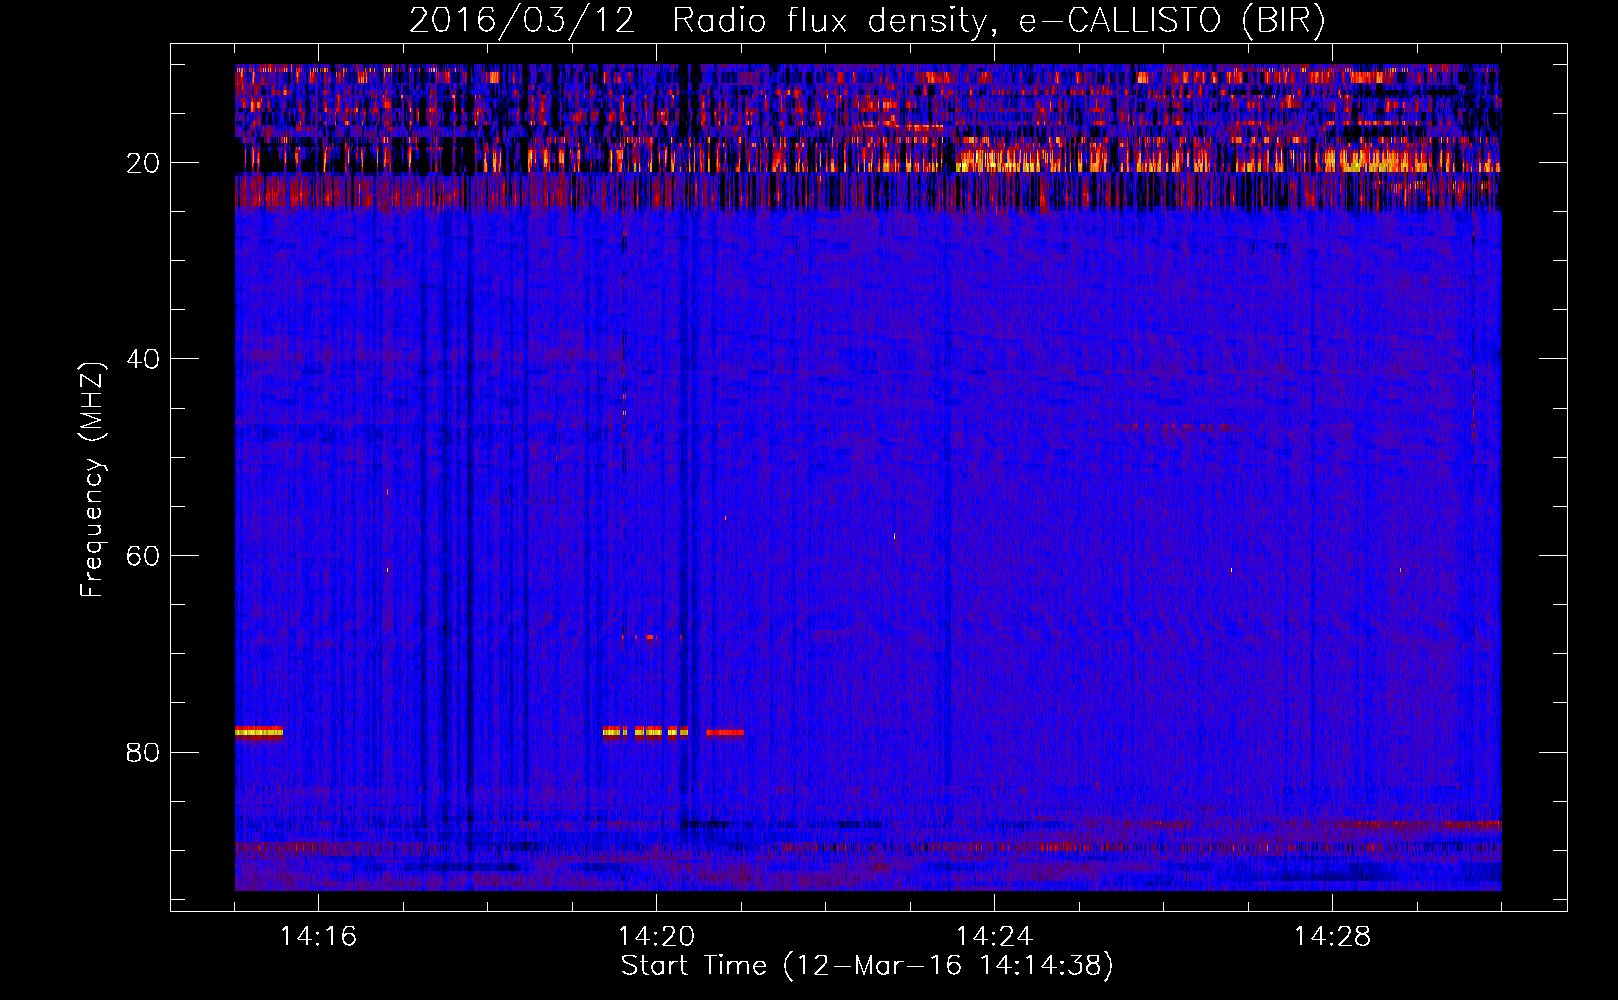Click the small red burst at 68 MHz

point(650,637)
